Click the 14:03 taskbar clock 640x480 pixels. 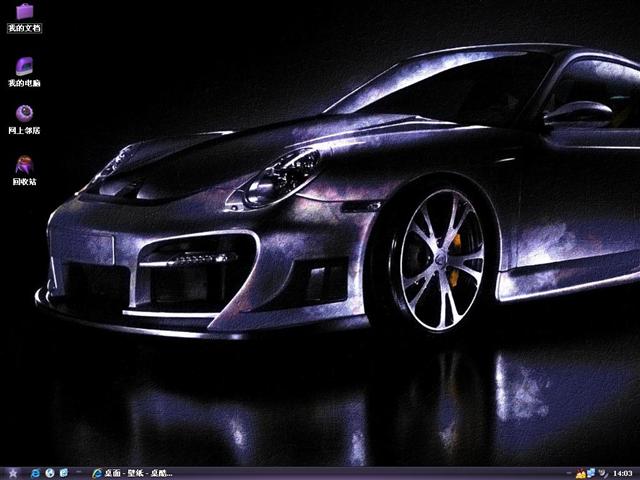[x=623, y=472]
